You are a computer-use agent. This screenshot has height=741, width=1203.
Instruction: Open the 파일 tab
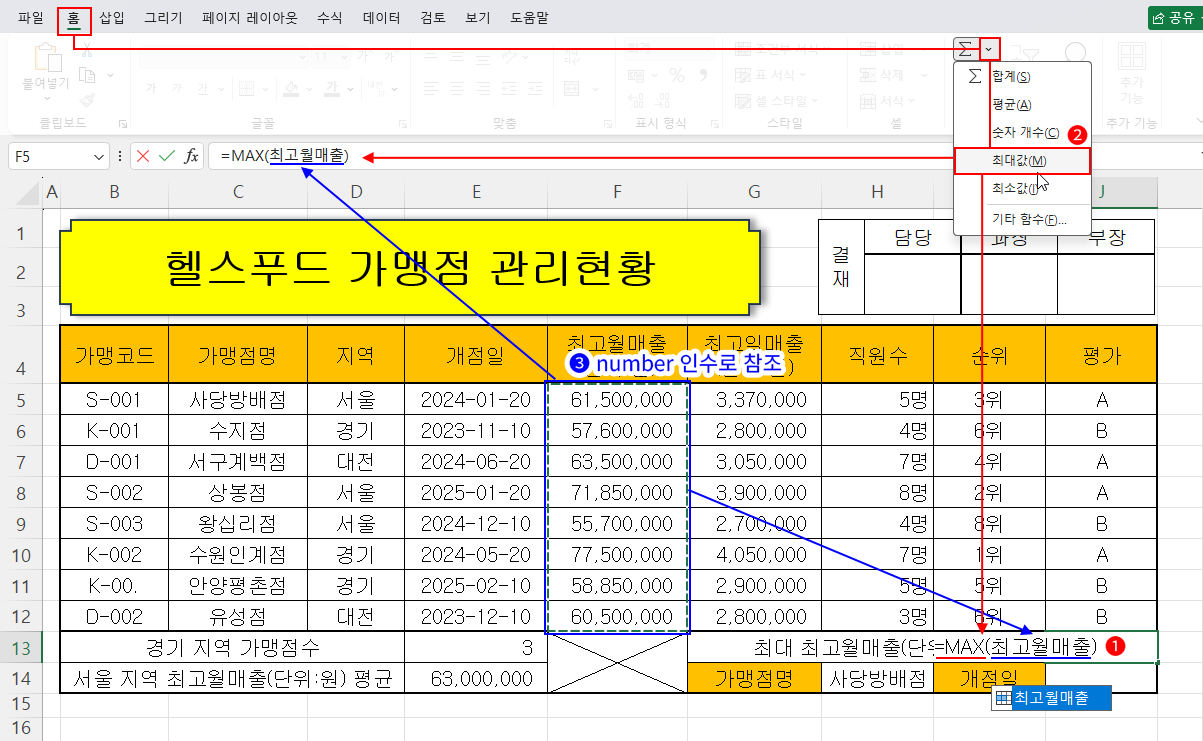tap(31, 18)
